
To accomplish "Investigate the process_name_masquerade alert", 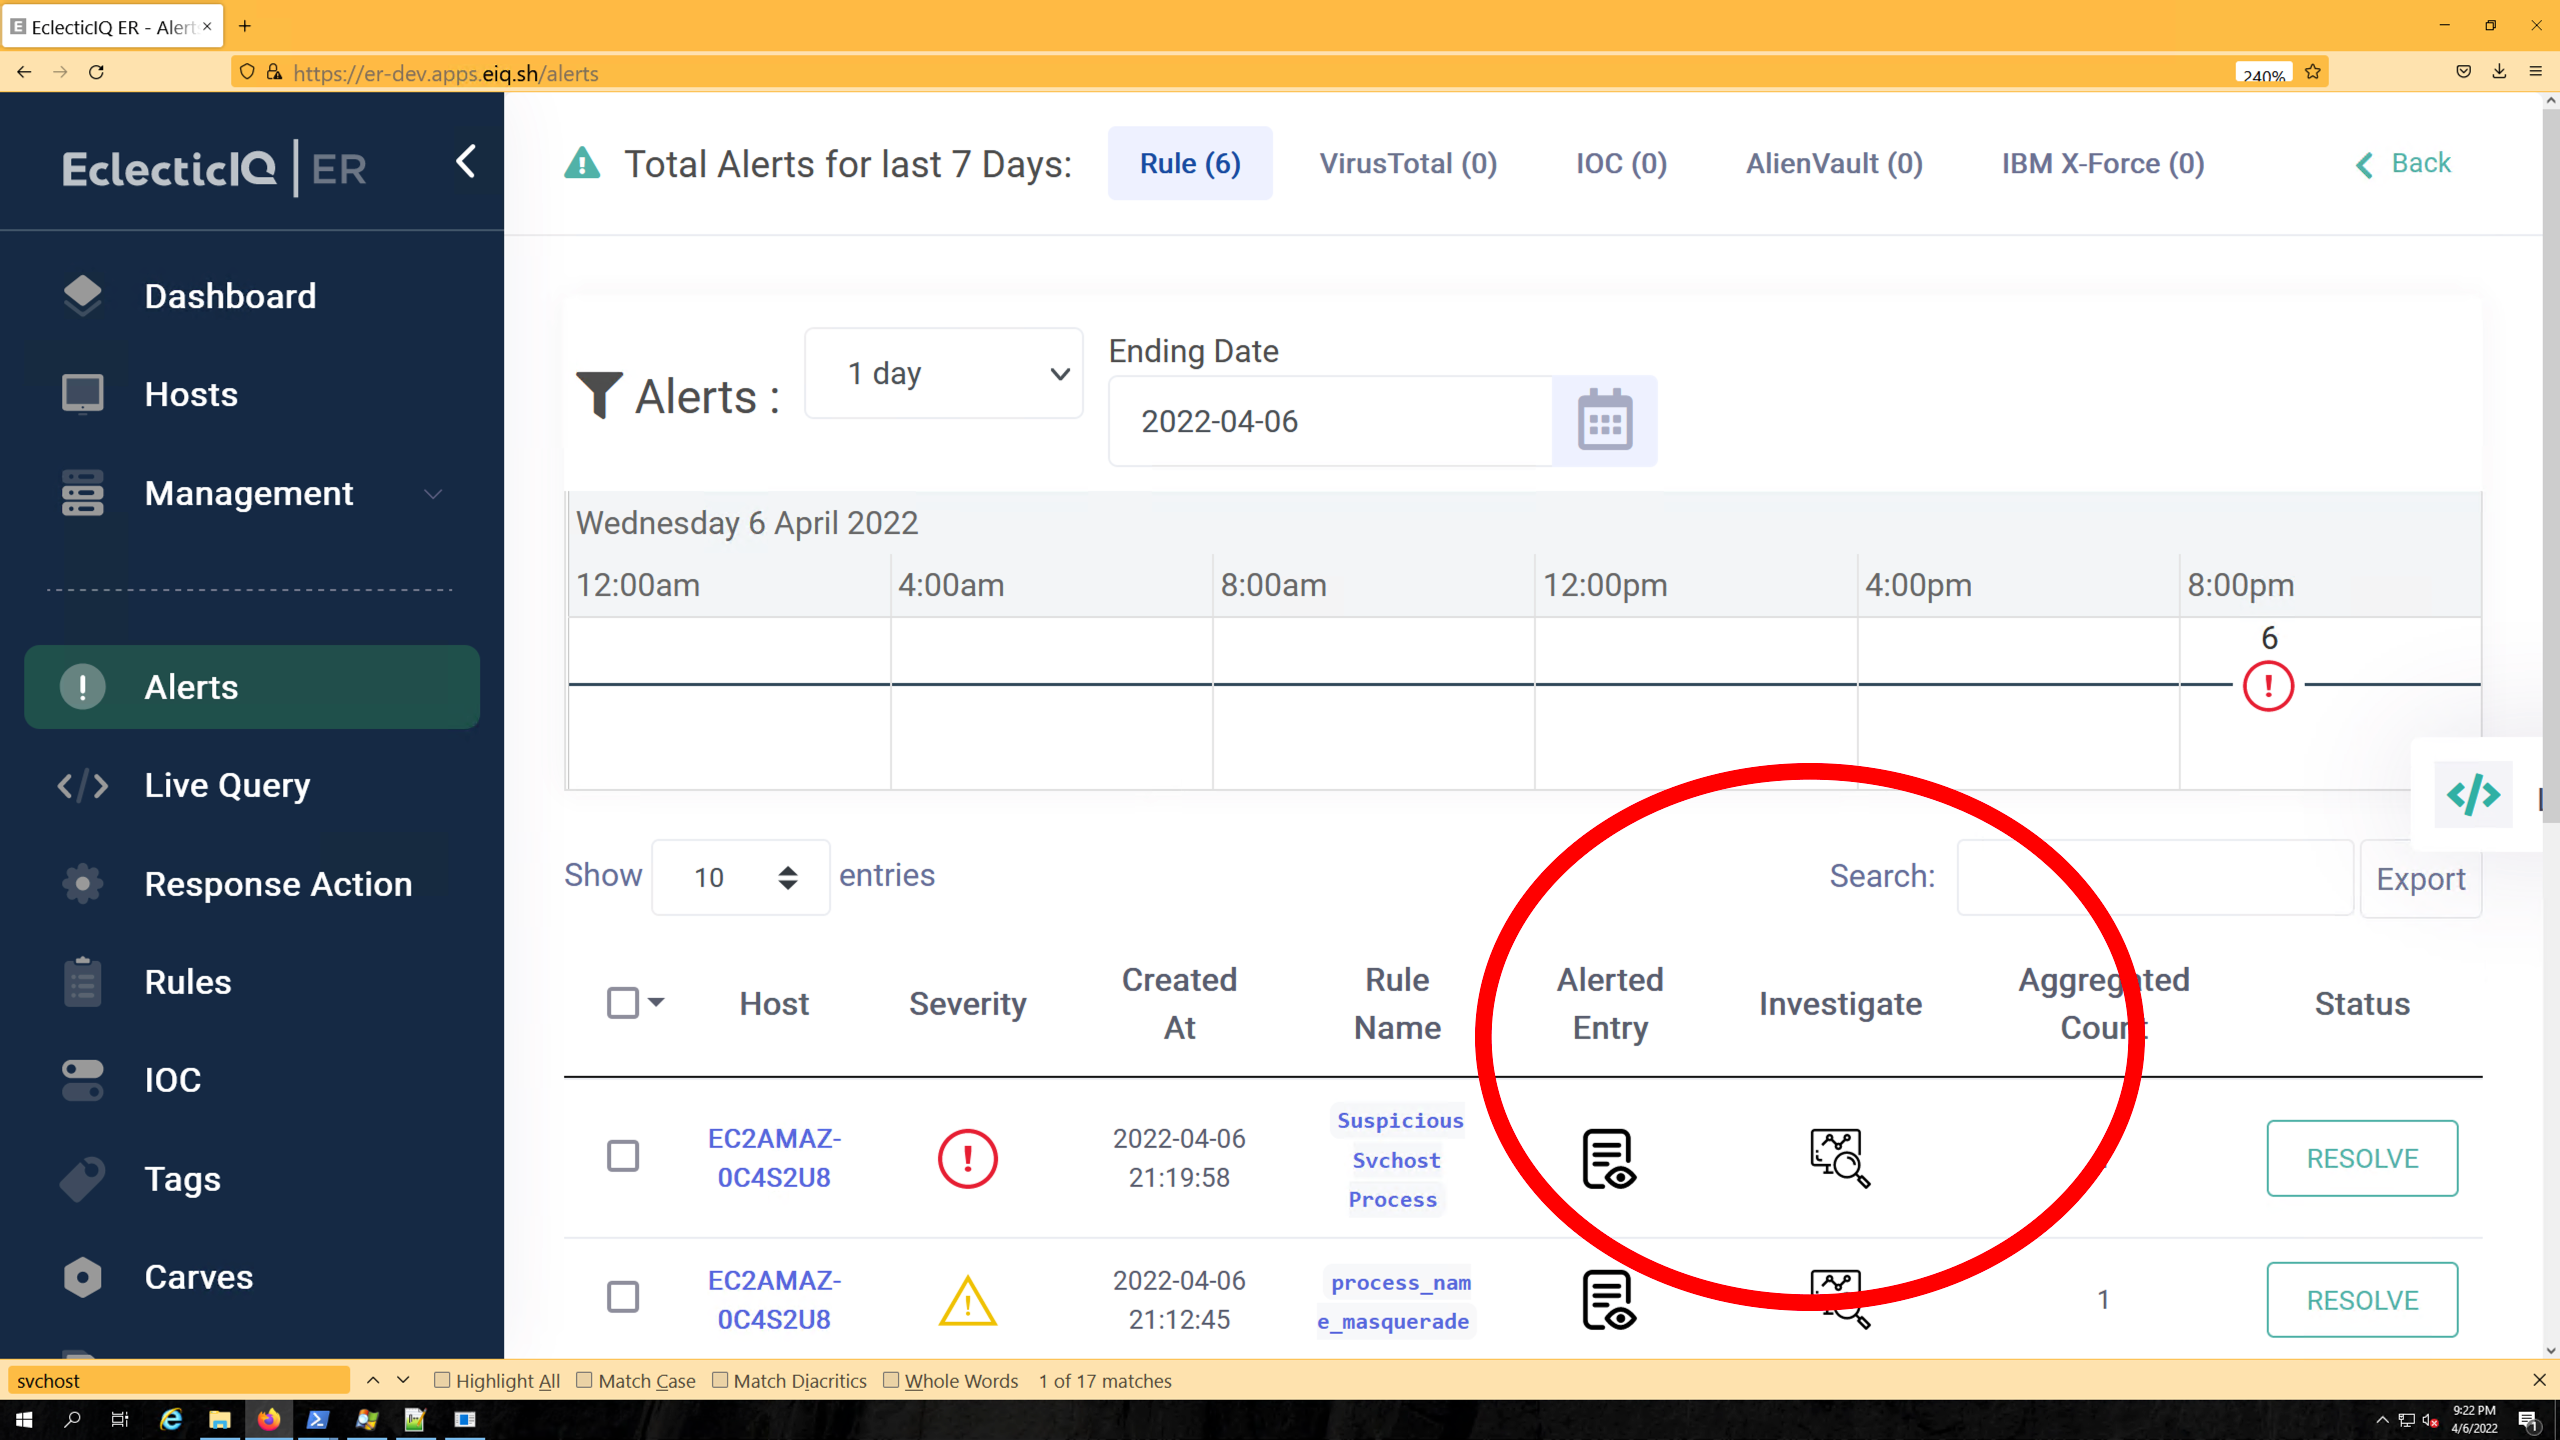I will click(x=1840, y=1300).
